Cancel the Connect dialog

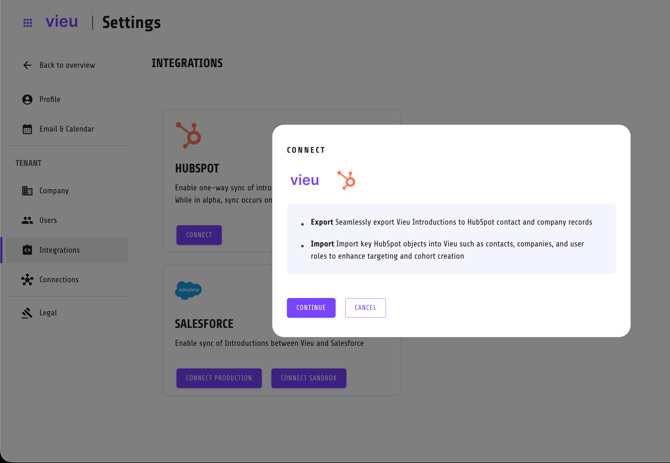[x=365, y=308]
